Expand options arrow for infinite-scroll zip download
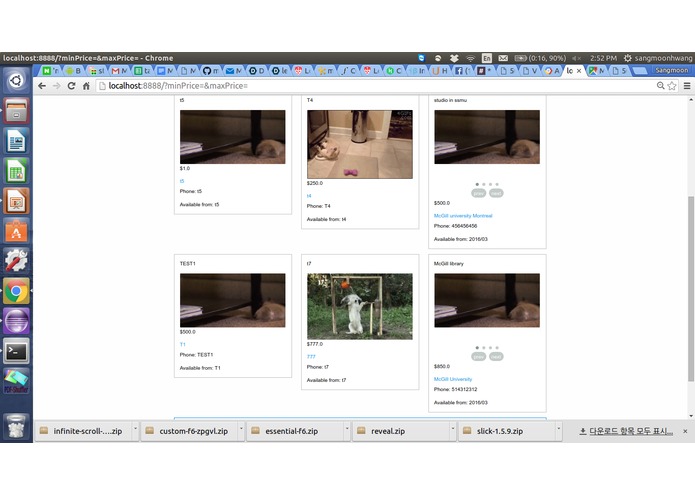The width and height of the screenshot is (695, 494). coord(135,429)
